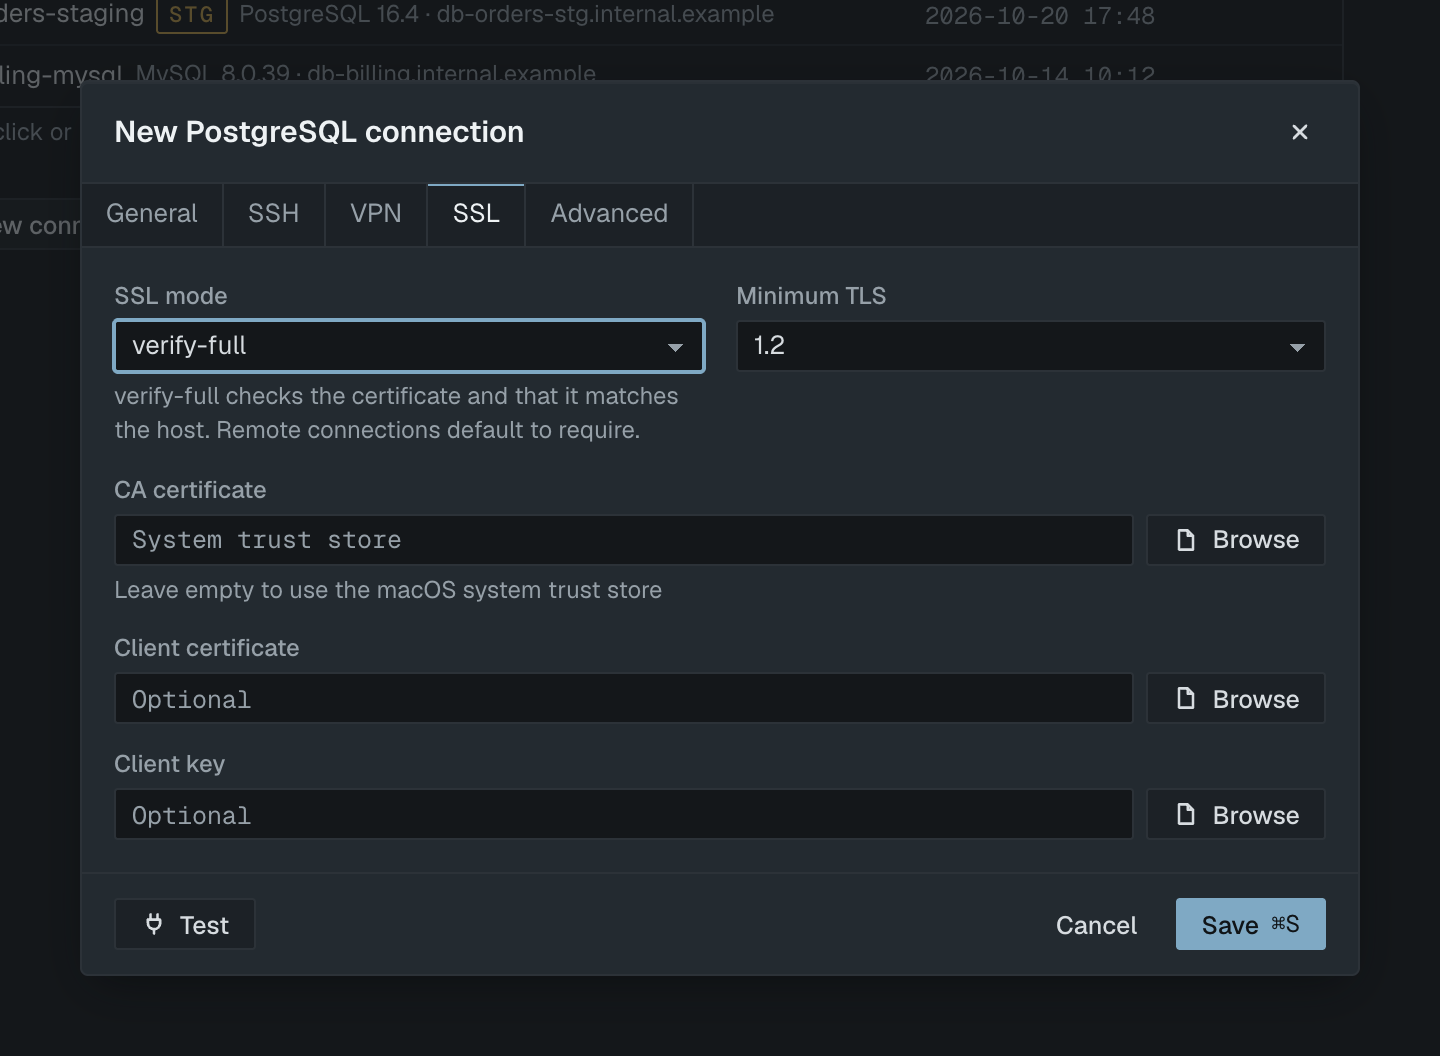Click the macOS system trust store hint
The image size is (1440, 1056).
(x=388, y=590)
